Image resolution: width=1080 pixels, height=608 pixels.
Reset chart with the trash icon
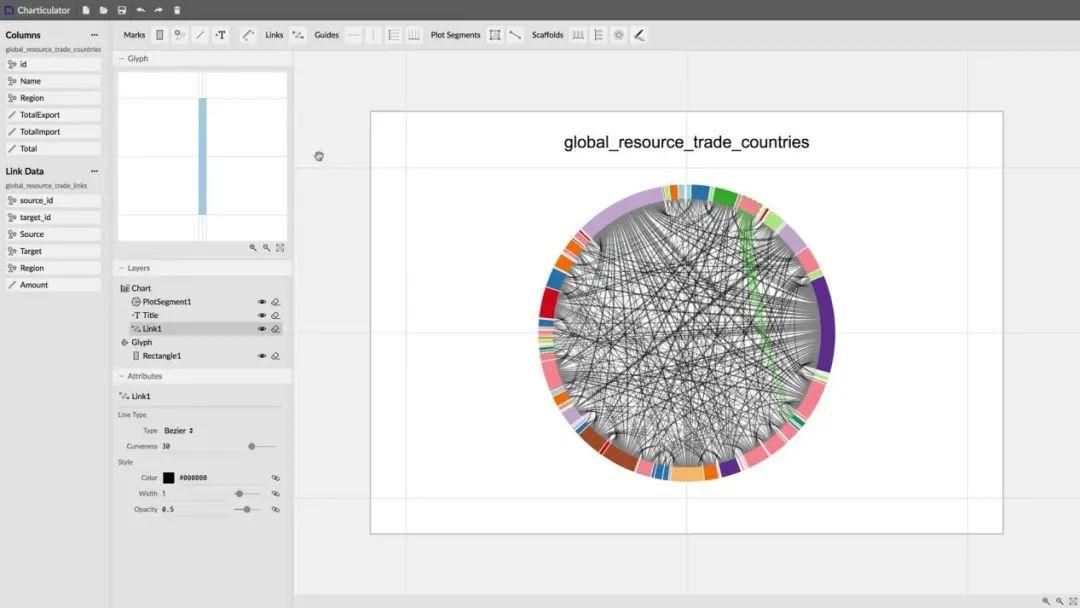pos(177,10)
